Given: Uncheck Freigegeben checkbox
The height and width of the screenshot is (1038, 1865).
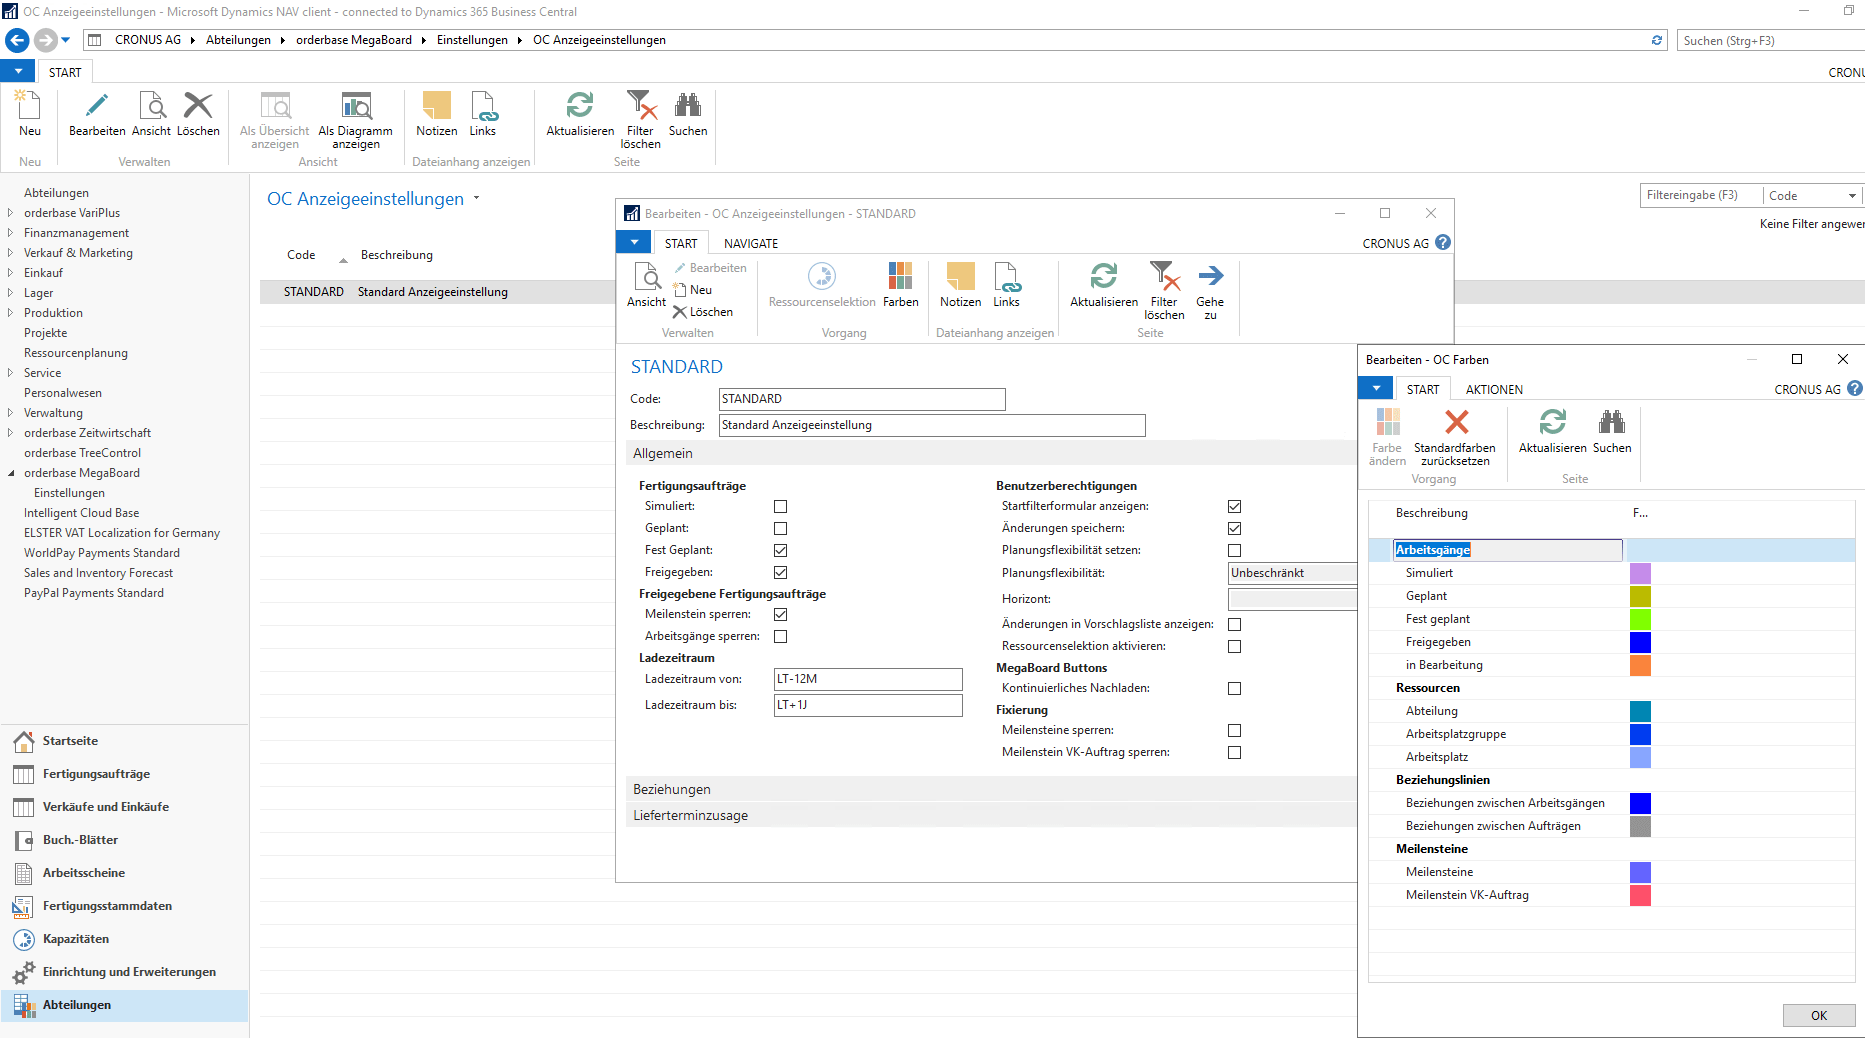Looking at the screenshot, I should point(780,572).
